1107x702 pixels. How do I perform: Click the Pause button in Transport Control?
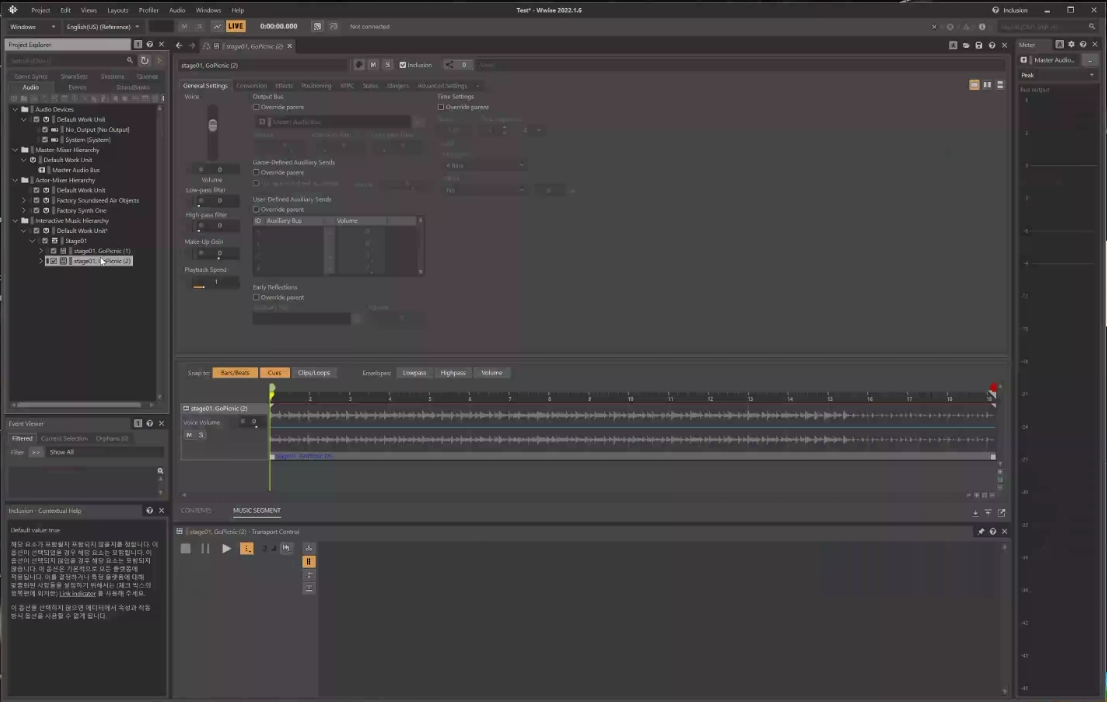(x=205, y=548)
